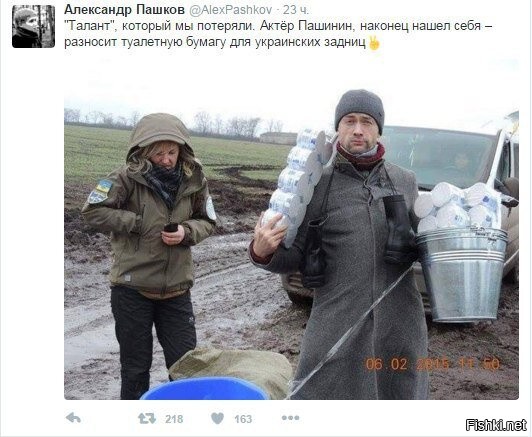View the 218 retweets count
Image resolution: width=532 pixels, height=437 pixels.
pyautogui.click(x=174, y=419)
